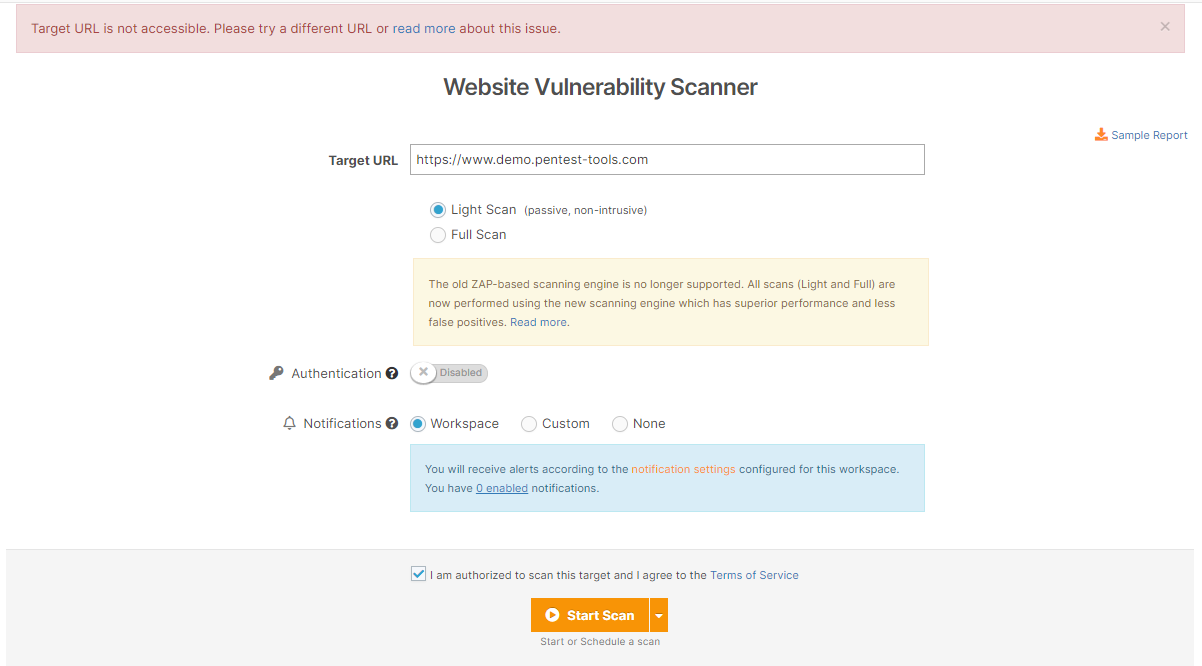The width and height of the screenshot is (1202, 666).
Task: Uncheck the scan authorization checkbox
Action: click(418, 573)
